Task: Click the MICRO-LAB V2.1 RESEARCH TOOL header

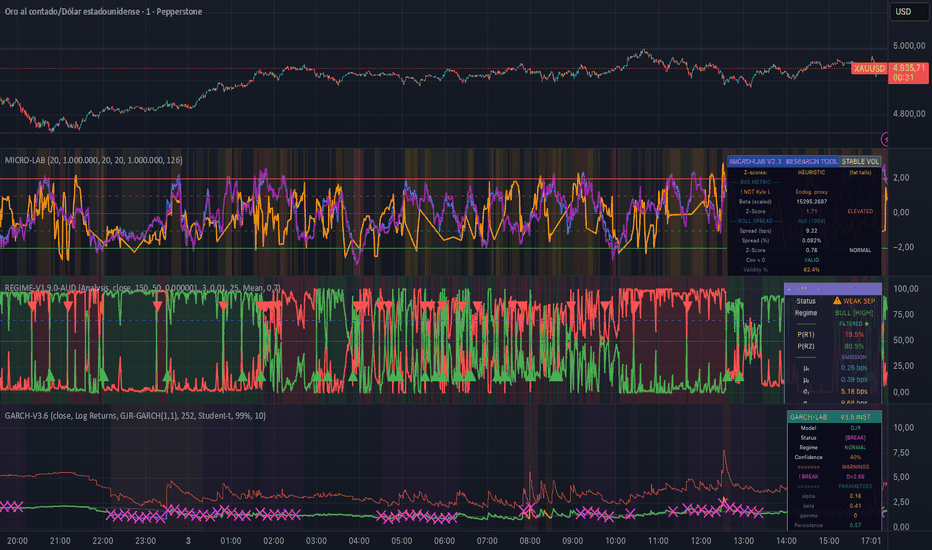Action: (783, 160)
